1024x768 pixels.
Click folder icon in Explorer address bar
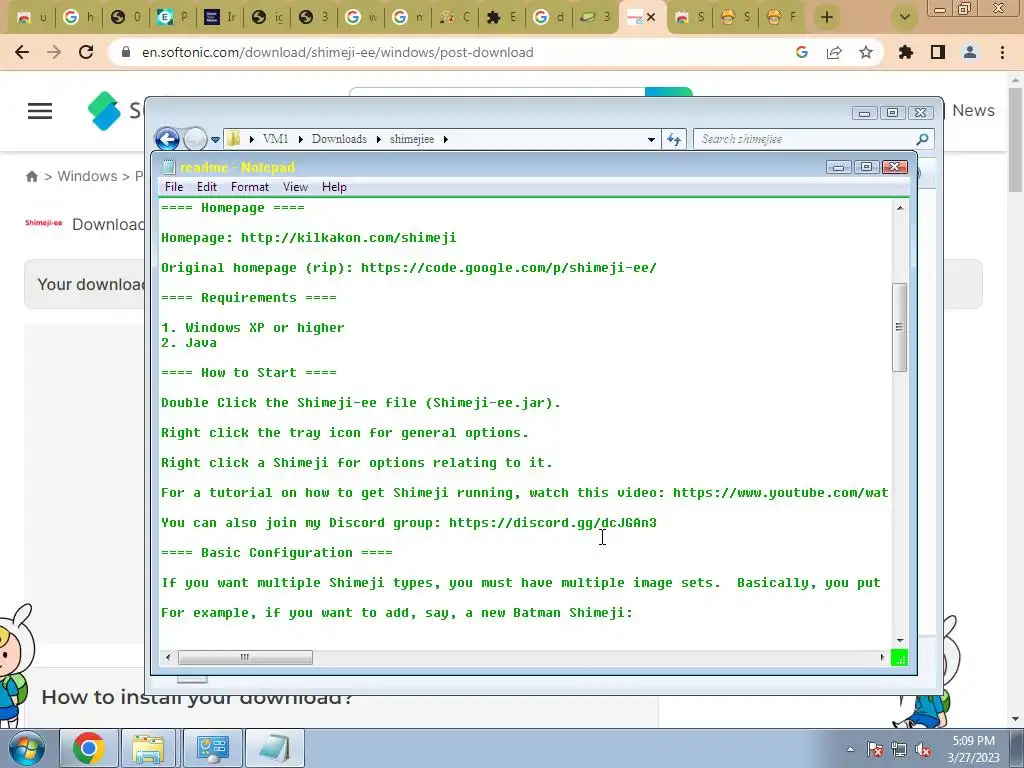point(234,139)
